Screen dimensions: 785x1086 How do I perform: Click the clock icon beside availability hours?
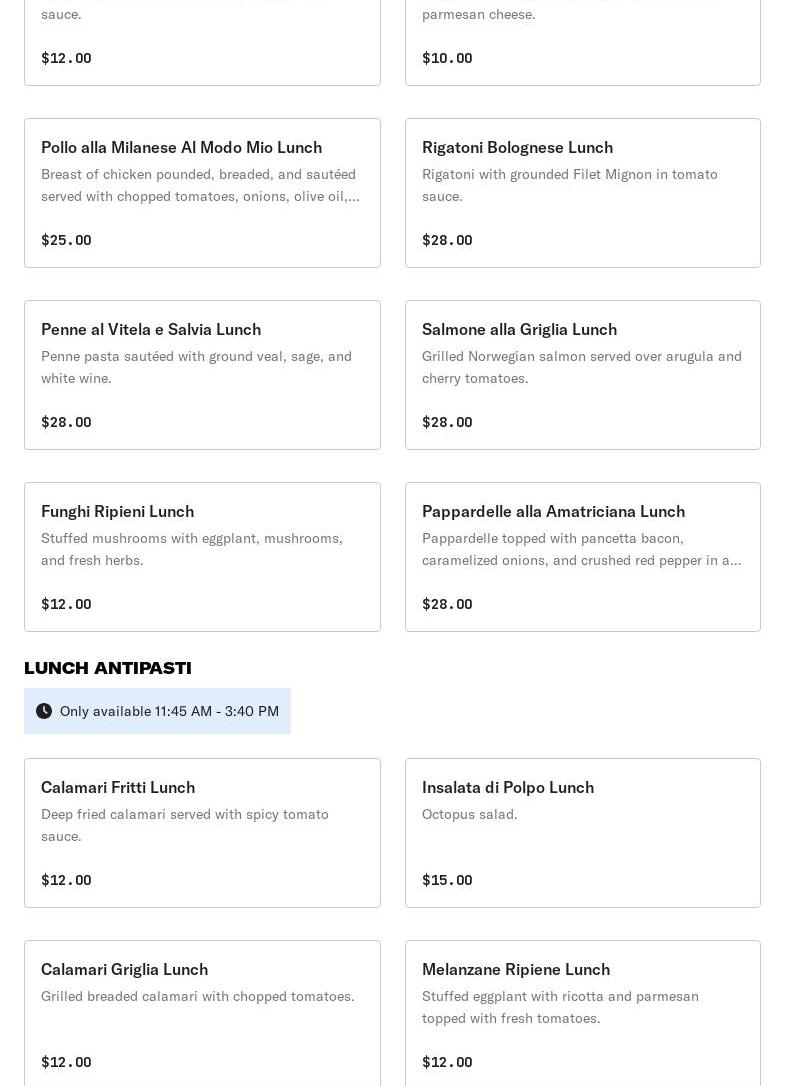44,711
